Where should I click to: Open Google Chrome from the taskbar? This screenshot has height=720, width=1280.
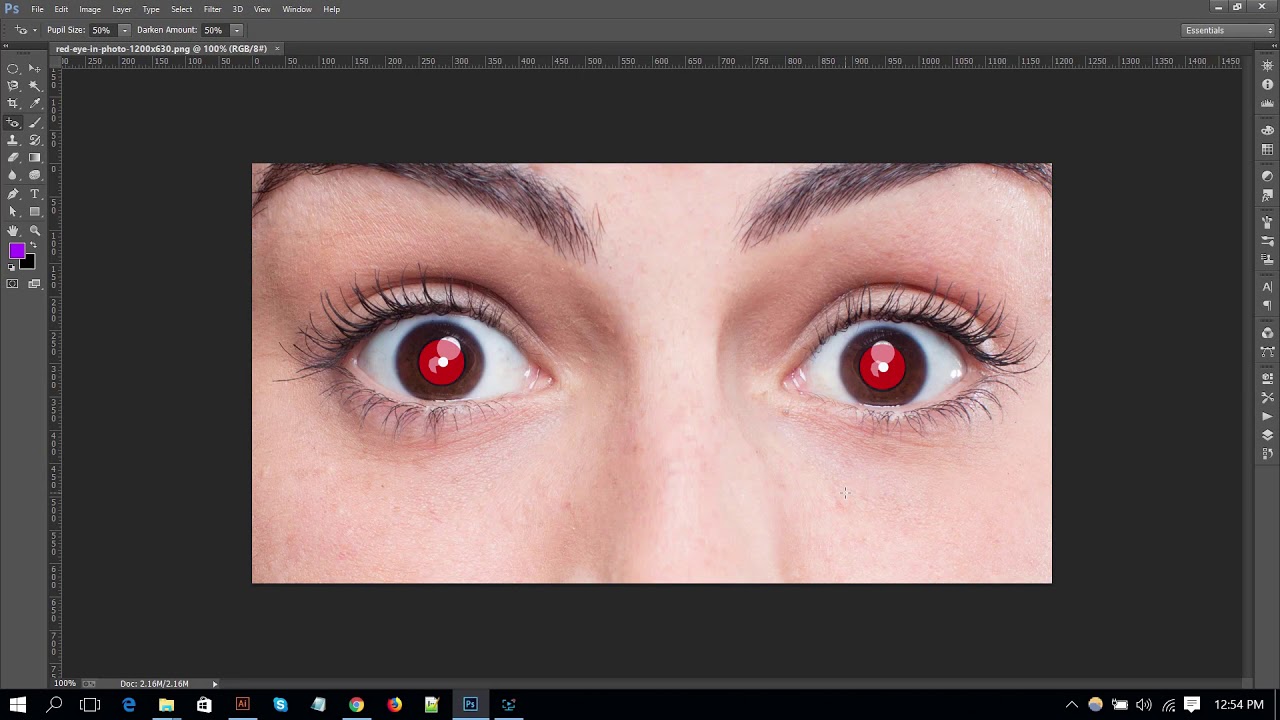[356, 705]
